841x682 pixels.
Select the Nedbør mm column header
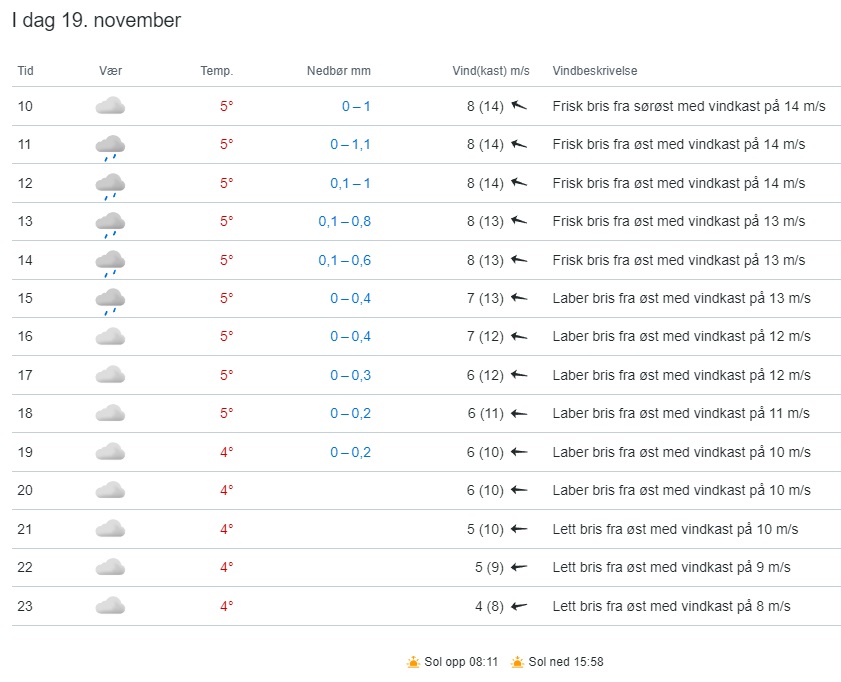pyautogui.click(x=338, y=71)
